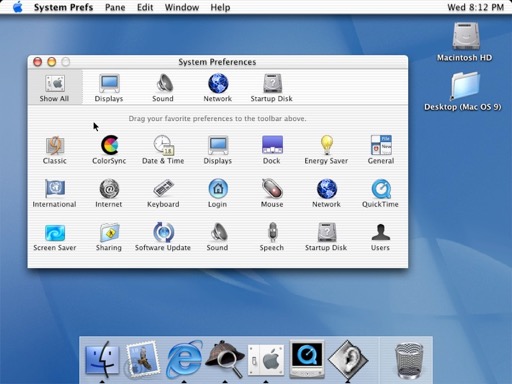Click the menu bar clock
Image resolution: width=512 pixels, height=384 pixels.
click(475, 7)
